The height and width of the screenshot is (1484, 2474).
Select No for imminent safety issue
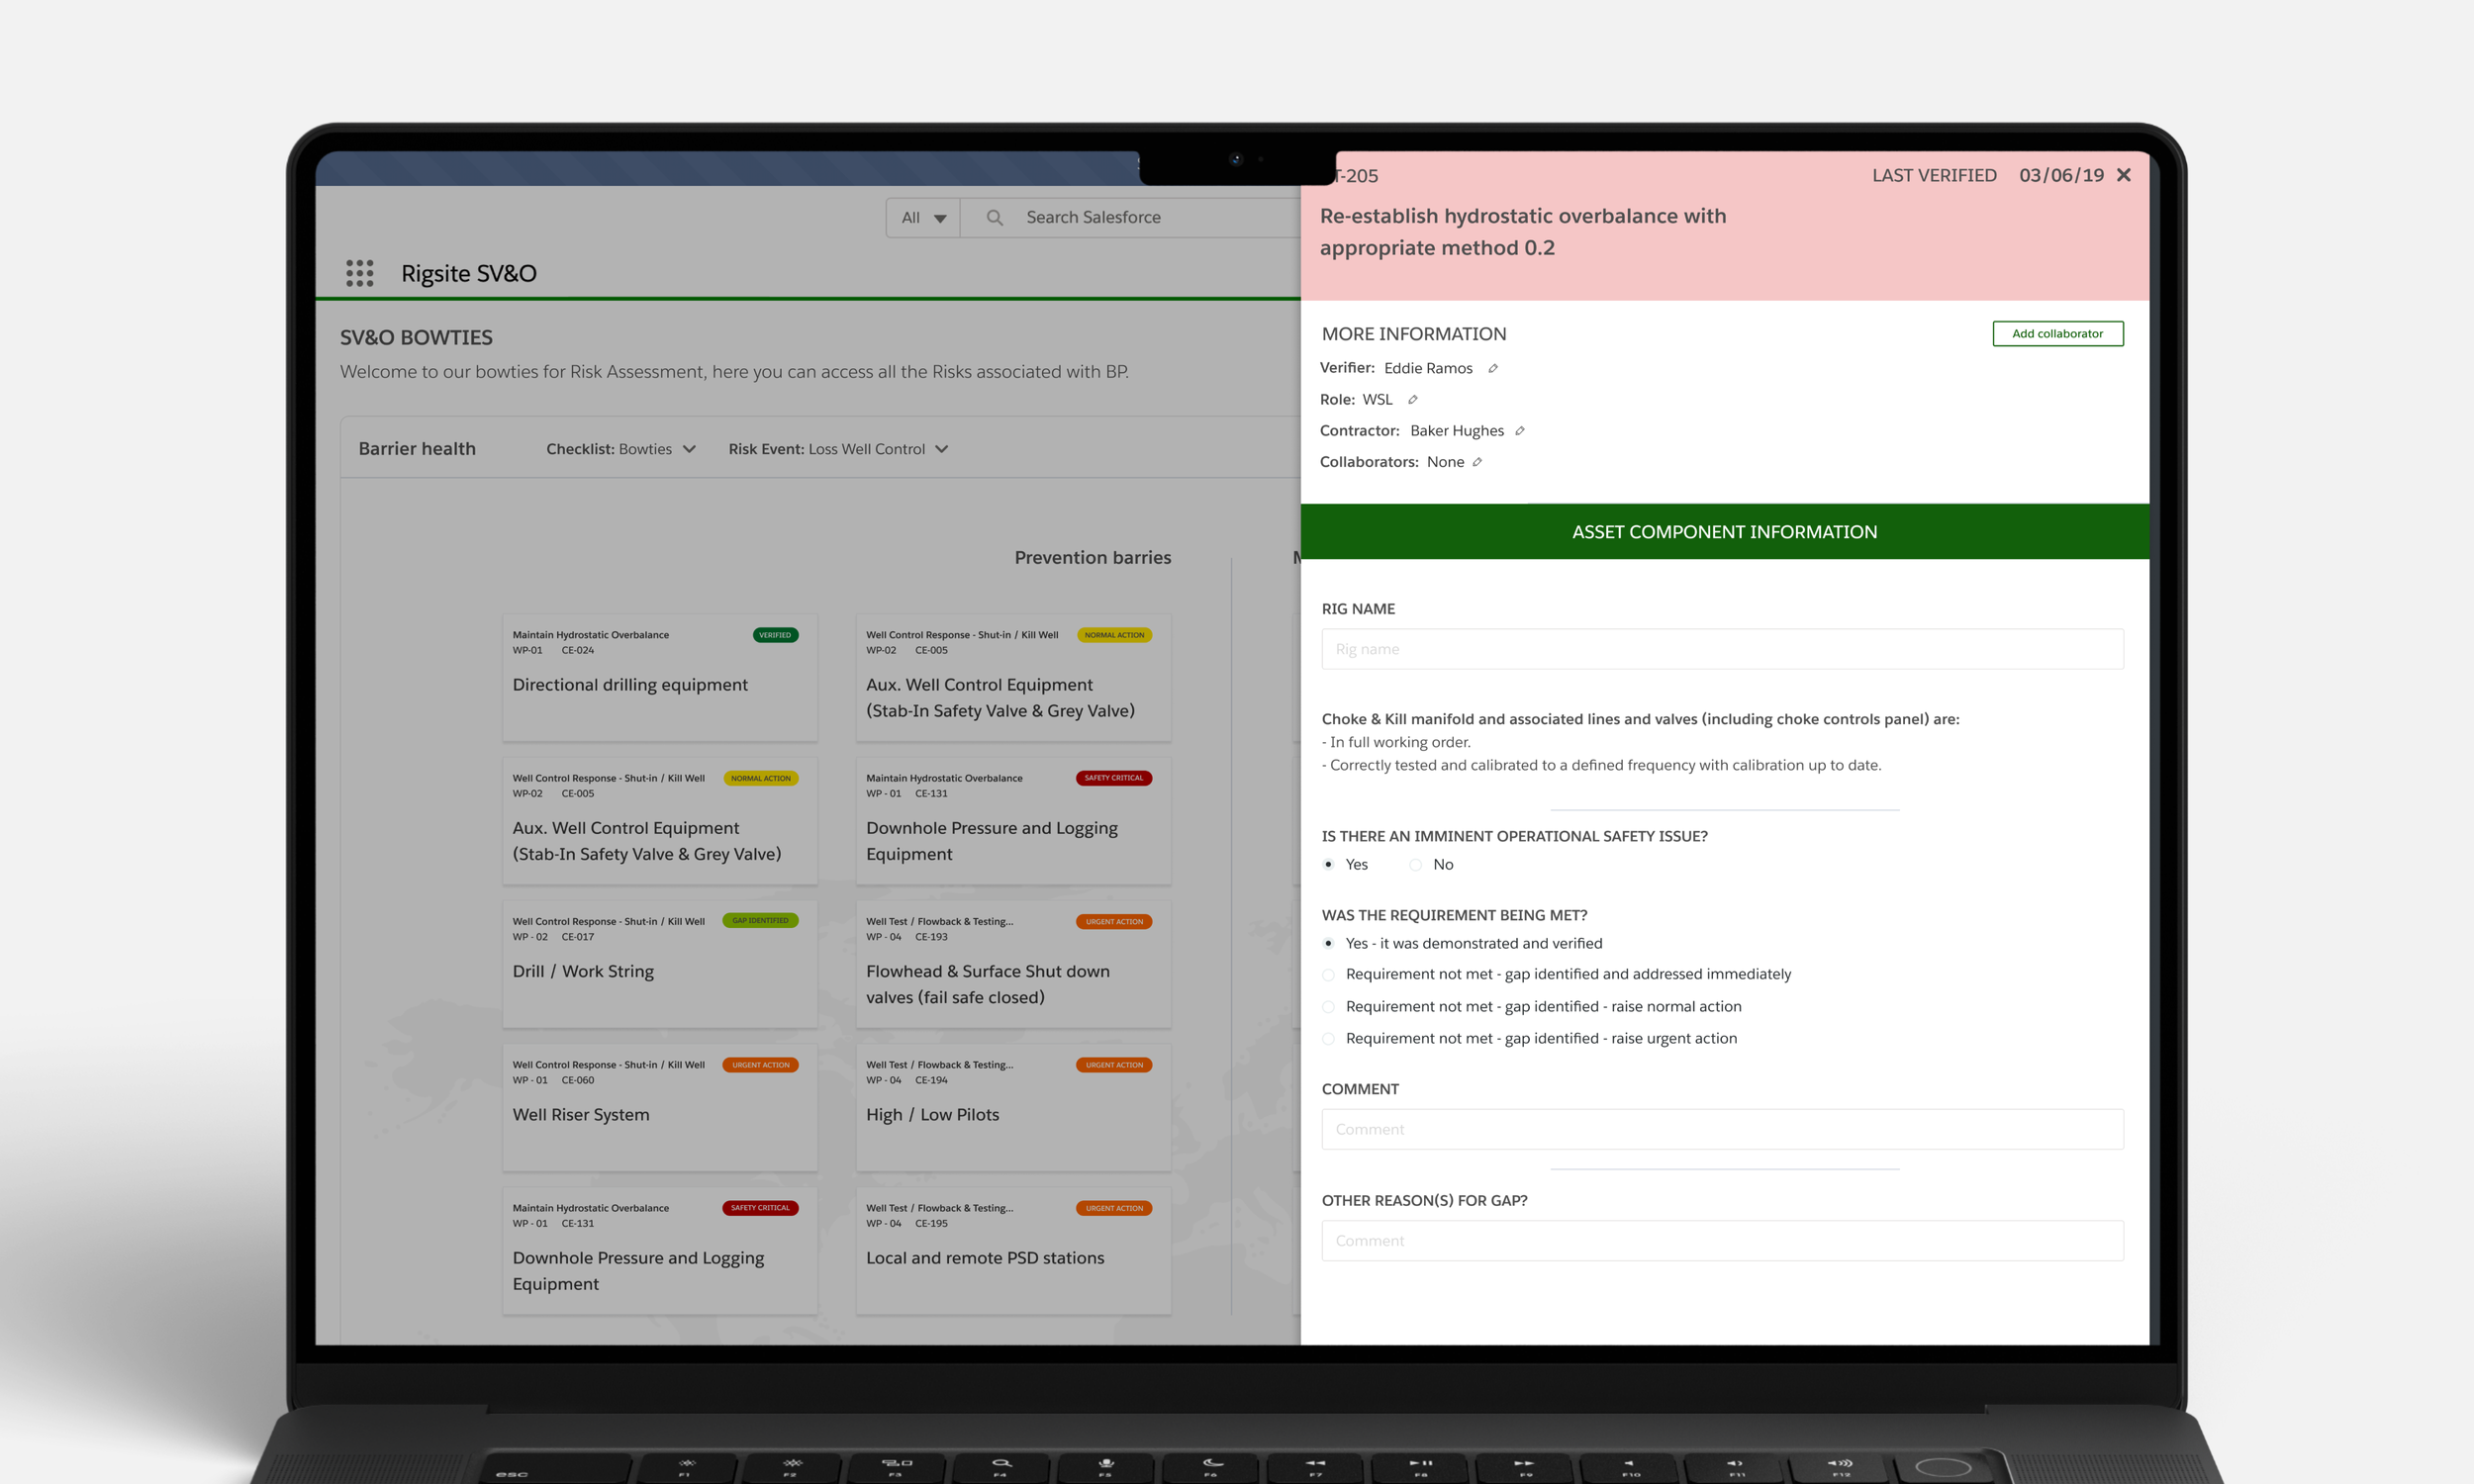[x=1415, y=865]
